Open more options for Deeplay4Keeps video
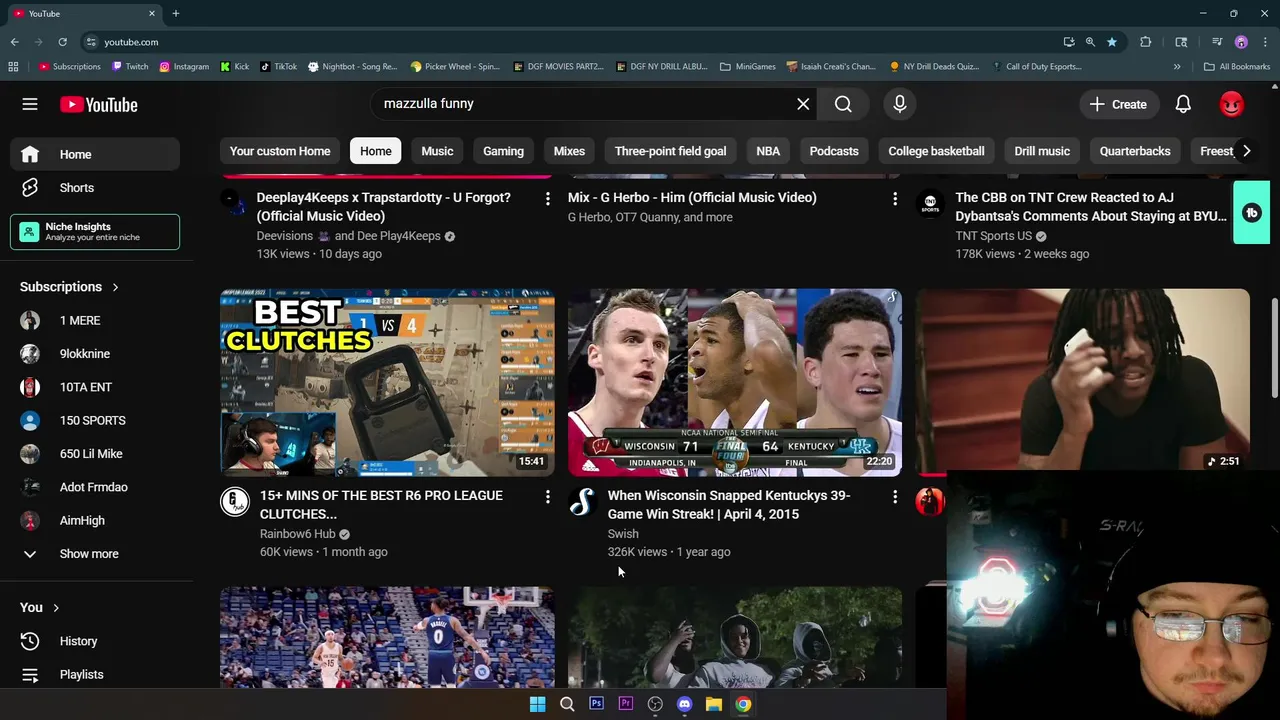Viewport: 1280px width, 720px height. pyautogui.click(x=547, y=199)
